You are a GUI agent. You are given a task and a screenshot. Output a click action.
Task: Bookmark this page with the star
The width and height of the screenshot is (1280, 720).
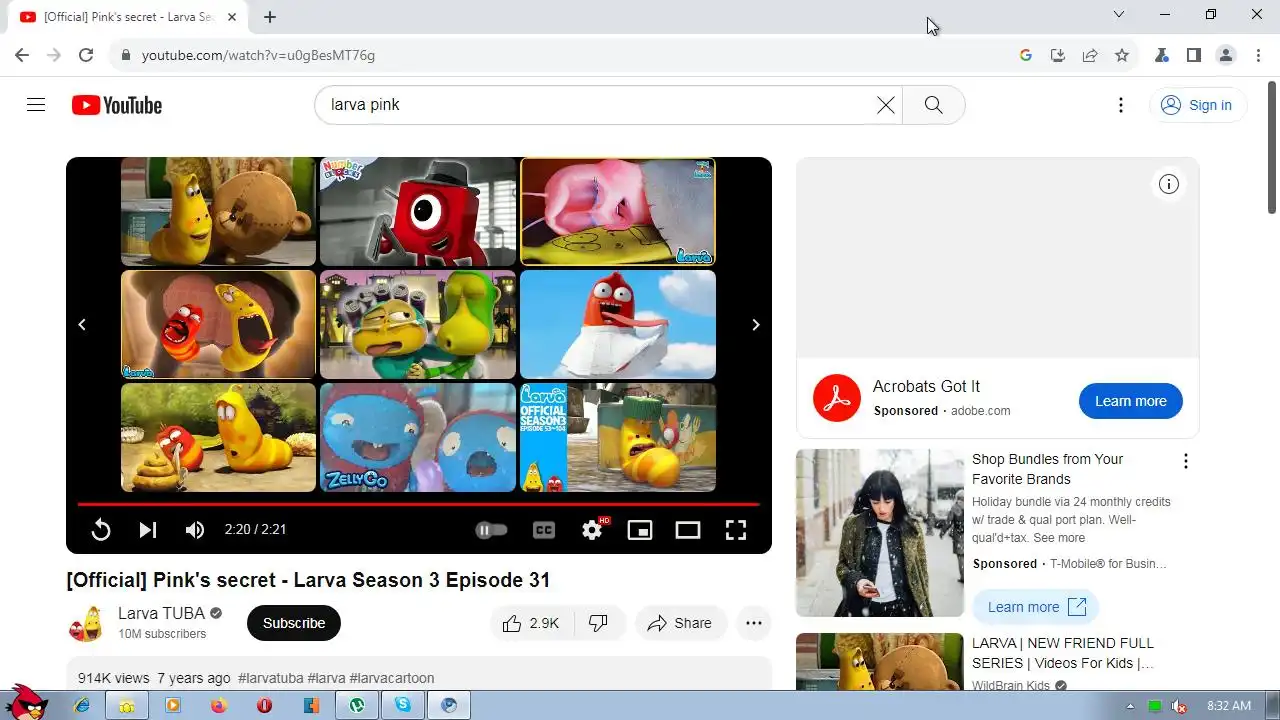tap(1122, 55)
